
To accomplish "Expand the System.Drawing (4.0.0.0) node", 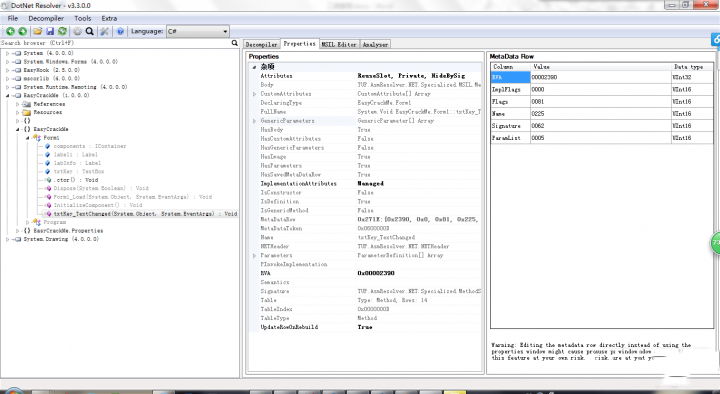I will [7, 239].
